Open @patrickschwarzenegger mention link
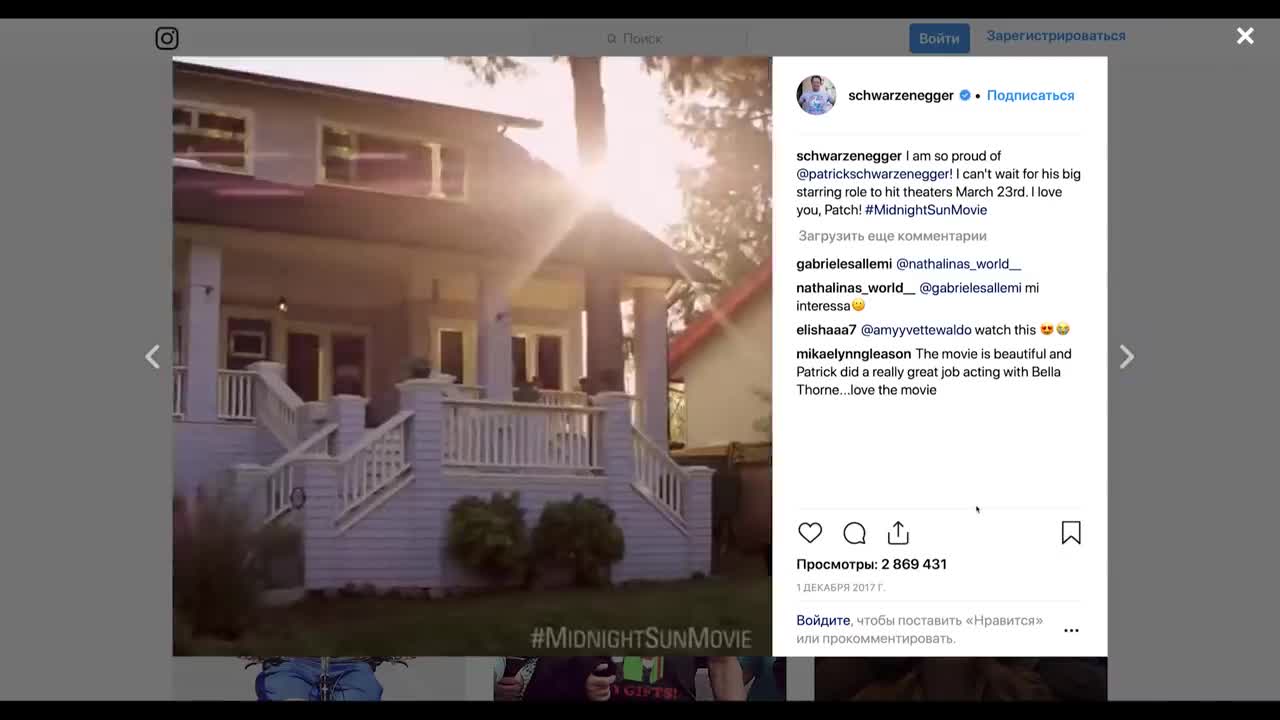Screen dimensions: 1280x720 click(x=873, y=174)
